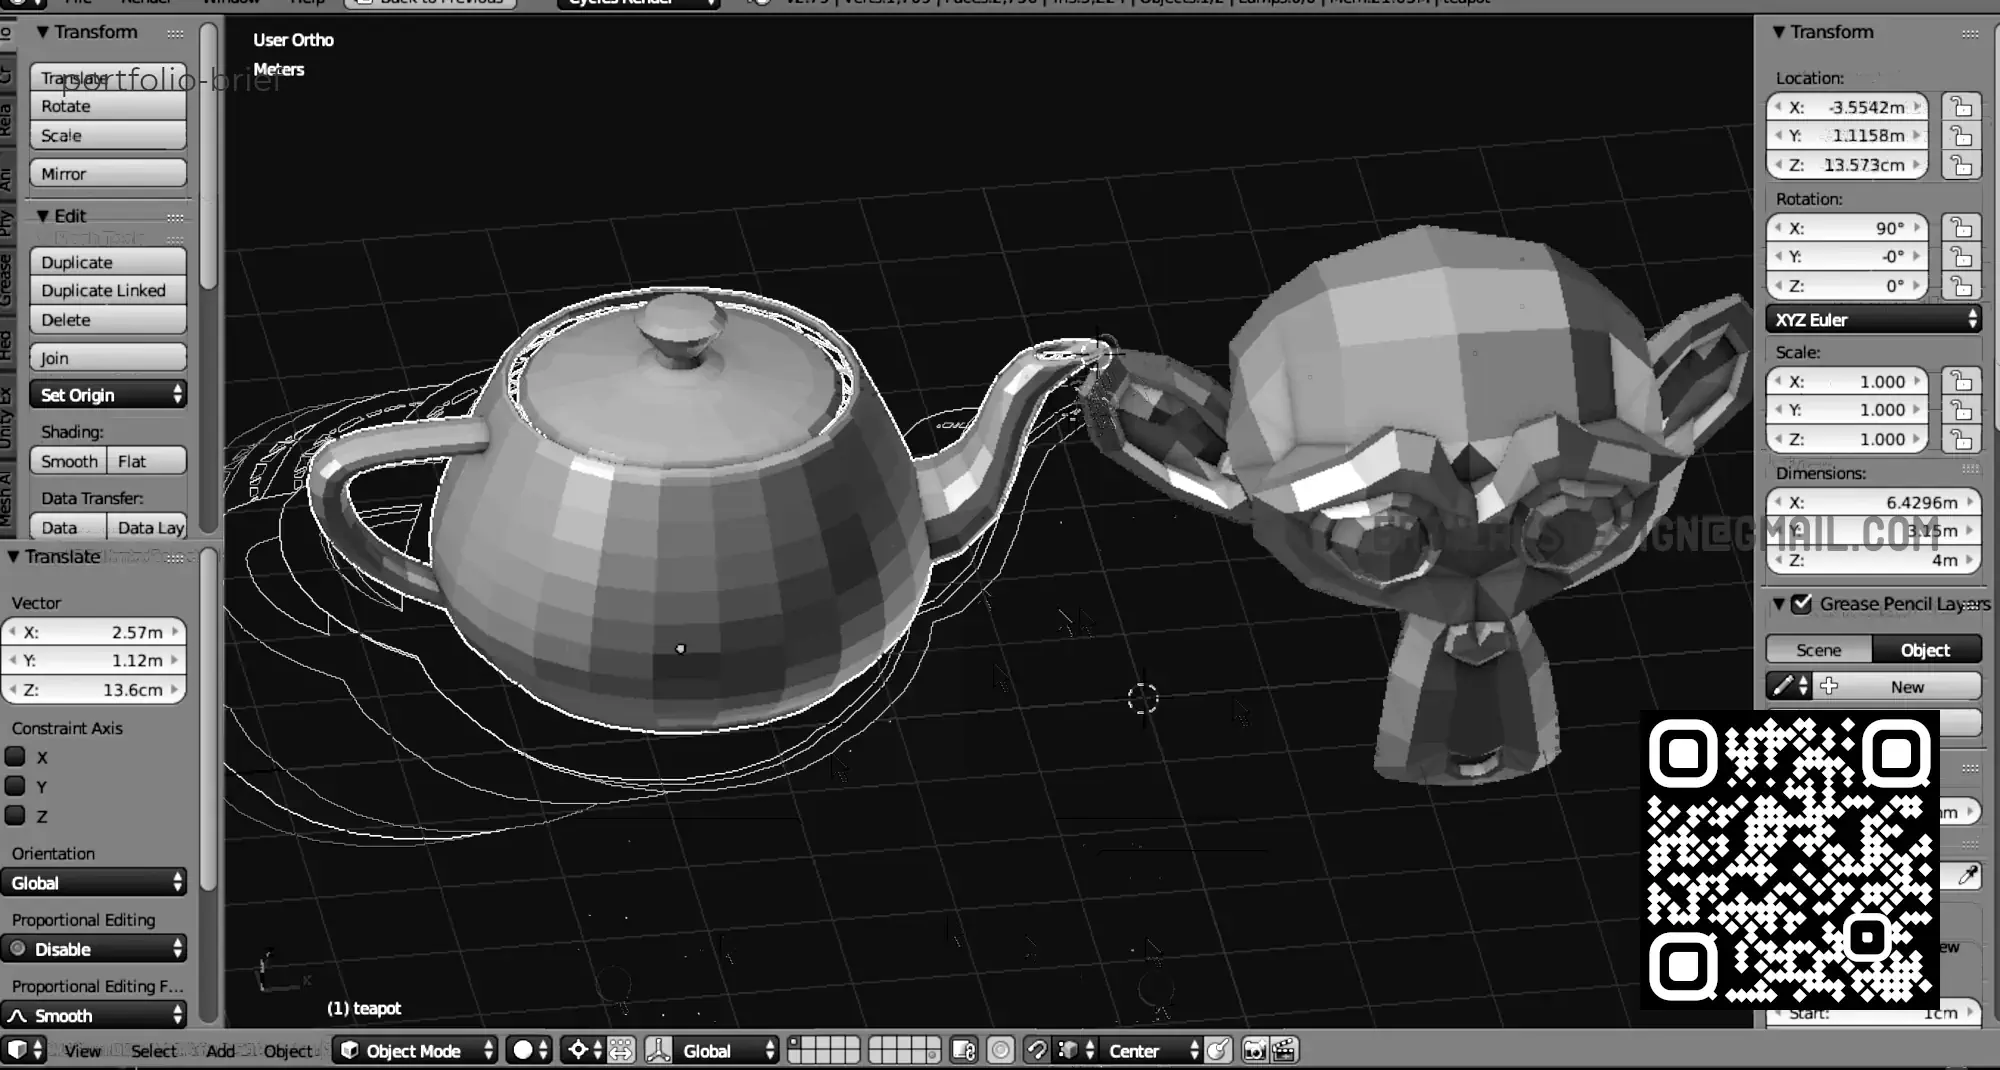
Task: Open the Set Origin dropdown
Action: pyautogui.click(x=108, y=395)
